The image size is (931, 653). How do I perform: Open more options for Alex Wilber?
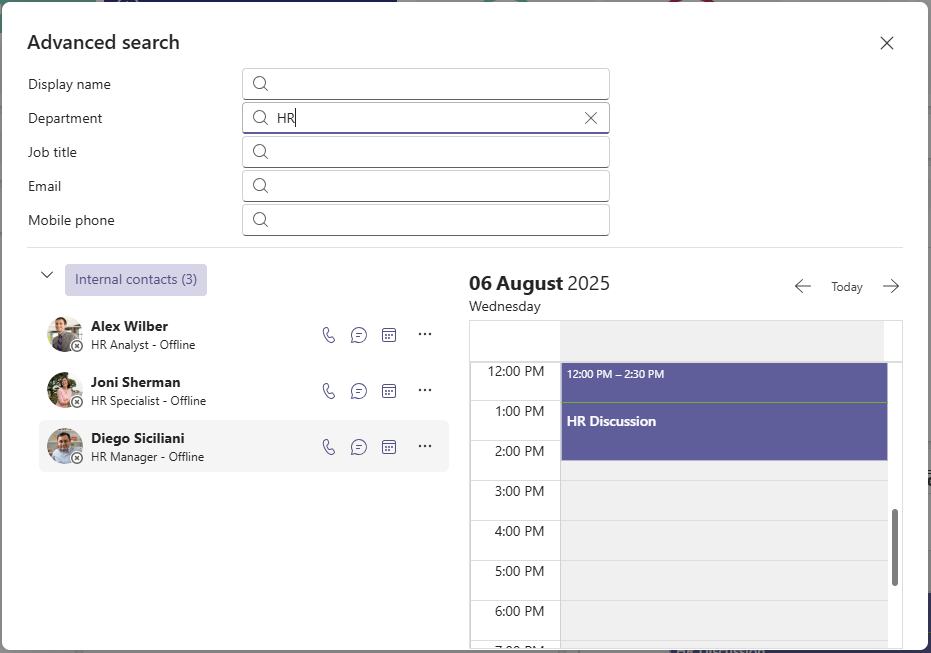425,335
